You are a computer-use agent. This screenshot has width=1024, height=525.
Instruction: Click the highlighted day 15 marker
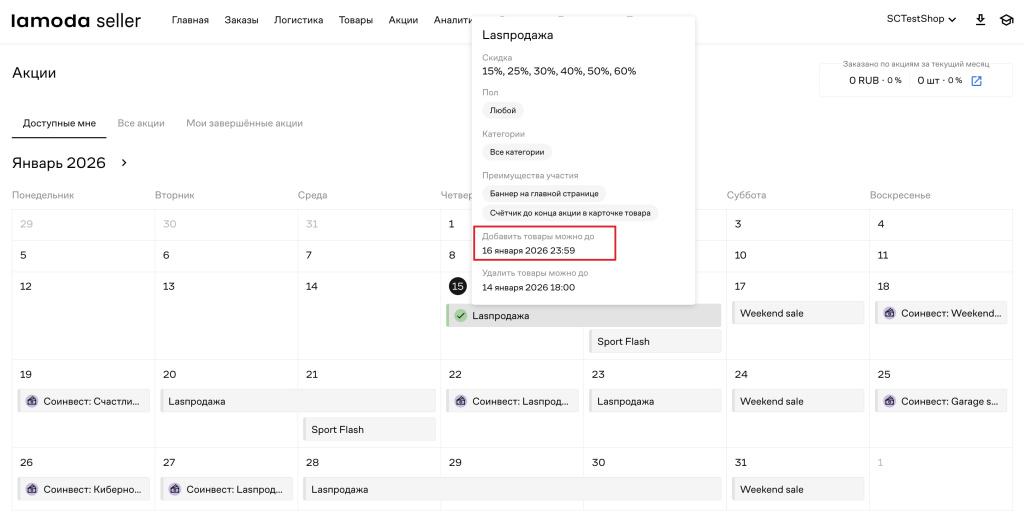457,286
